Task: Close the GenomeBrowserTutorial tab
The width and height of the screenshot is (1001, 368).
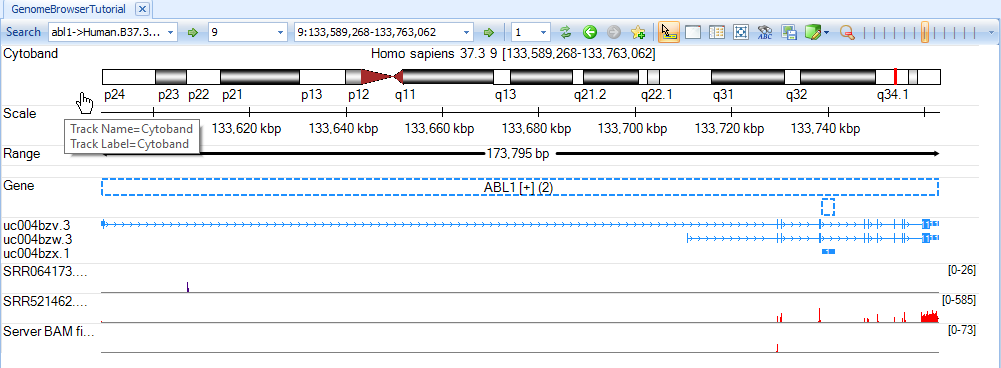Action: pos(143,9)
